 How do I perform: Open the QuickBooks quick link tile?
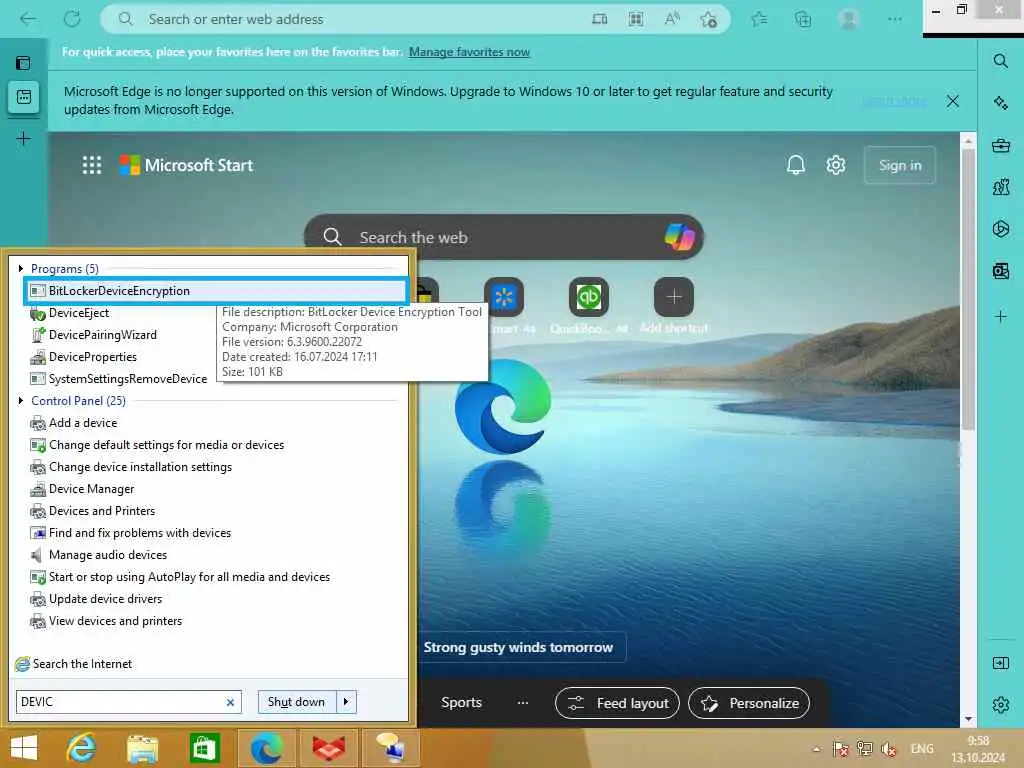pos(589,297)
